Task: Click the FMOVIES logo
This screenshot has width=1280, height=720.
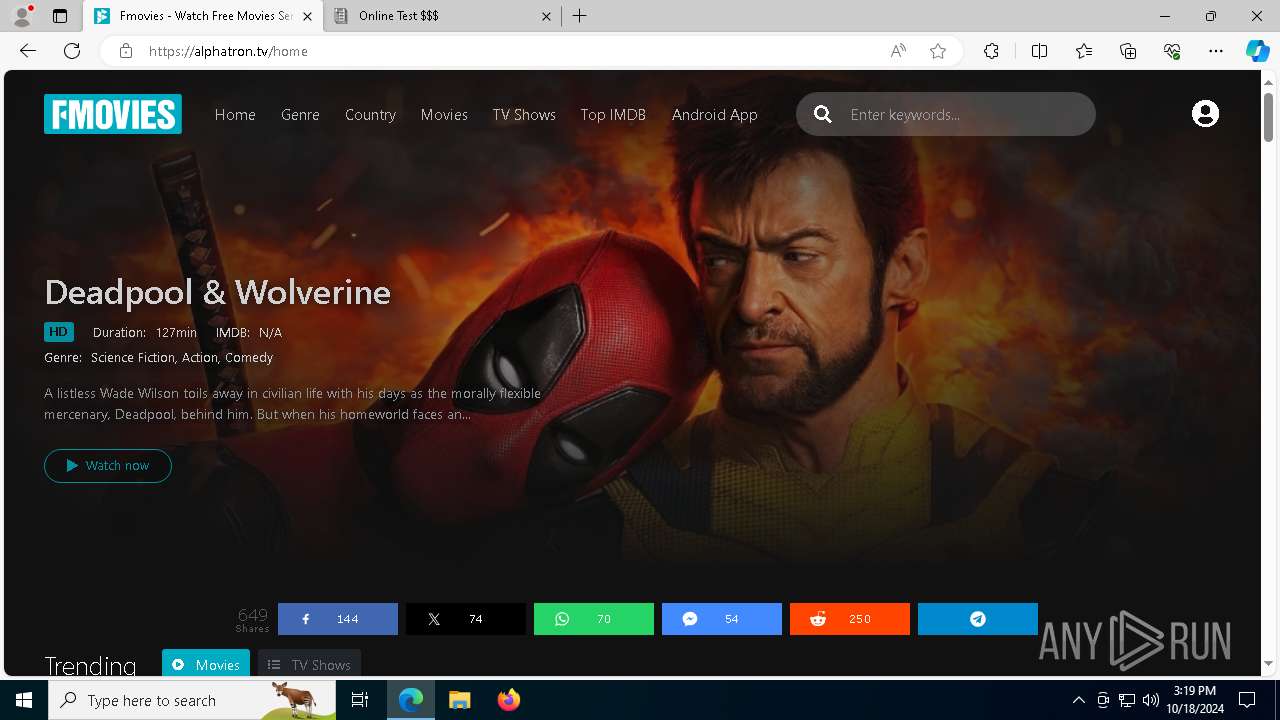Action: 113,114
